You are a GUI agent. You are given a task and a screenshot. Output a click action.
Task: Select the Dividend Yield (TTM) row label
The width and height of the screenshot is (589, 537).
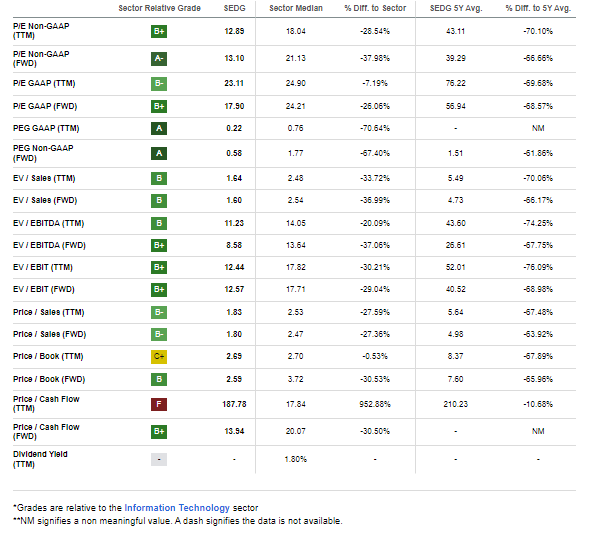[40, 459]
